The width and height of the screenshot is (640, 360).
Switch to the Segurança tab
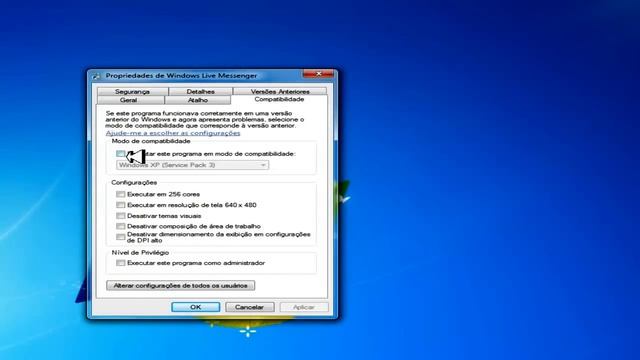132,91
